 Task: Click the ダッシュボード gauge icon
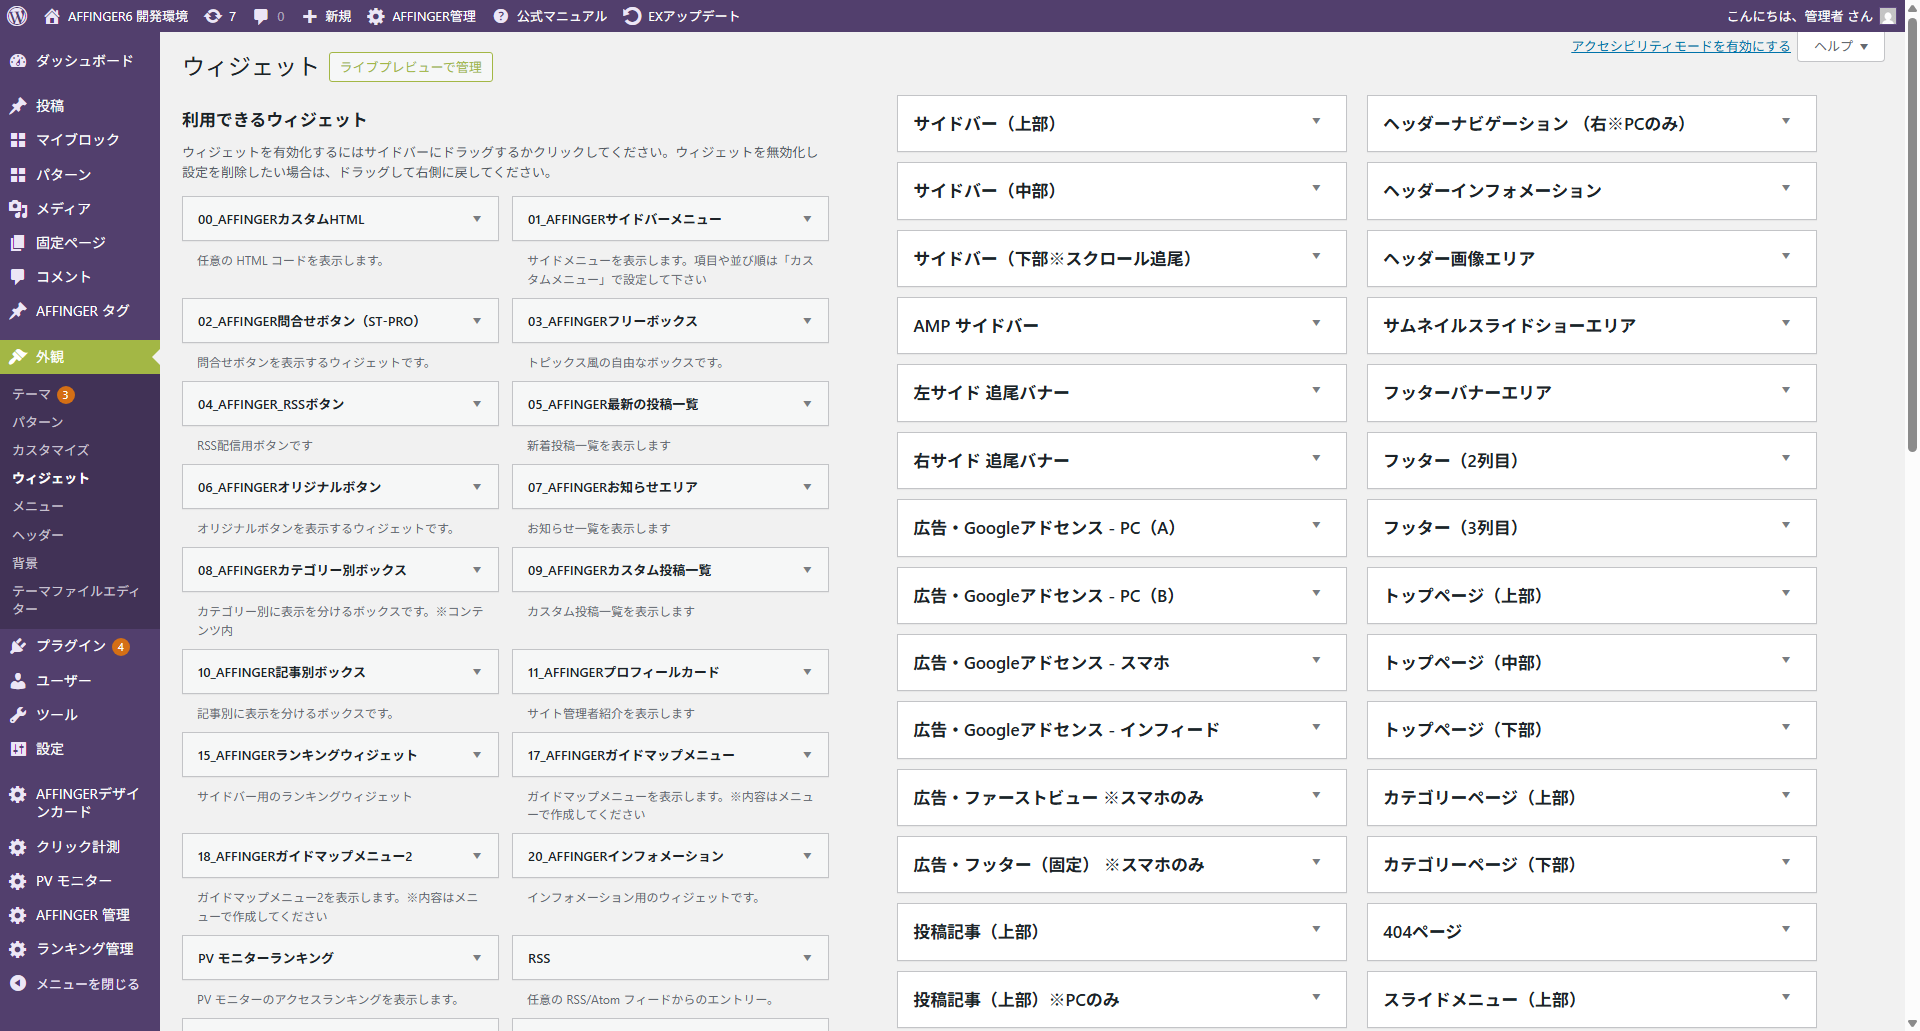pos(18,61)
